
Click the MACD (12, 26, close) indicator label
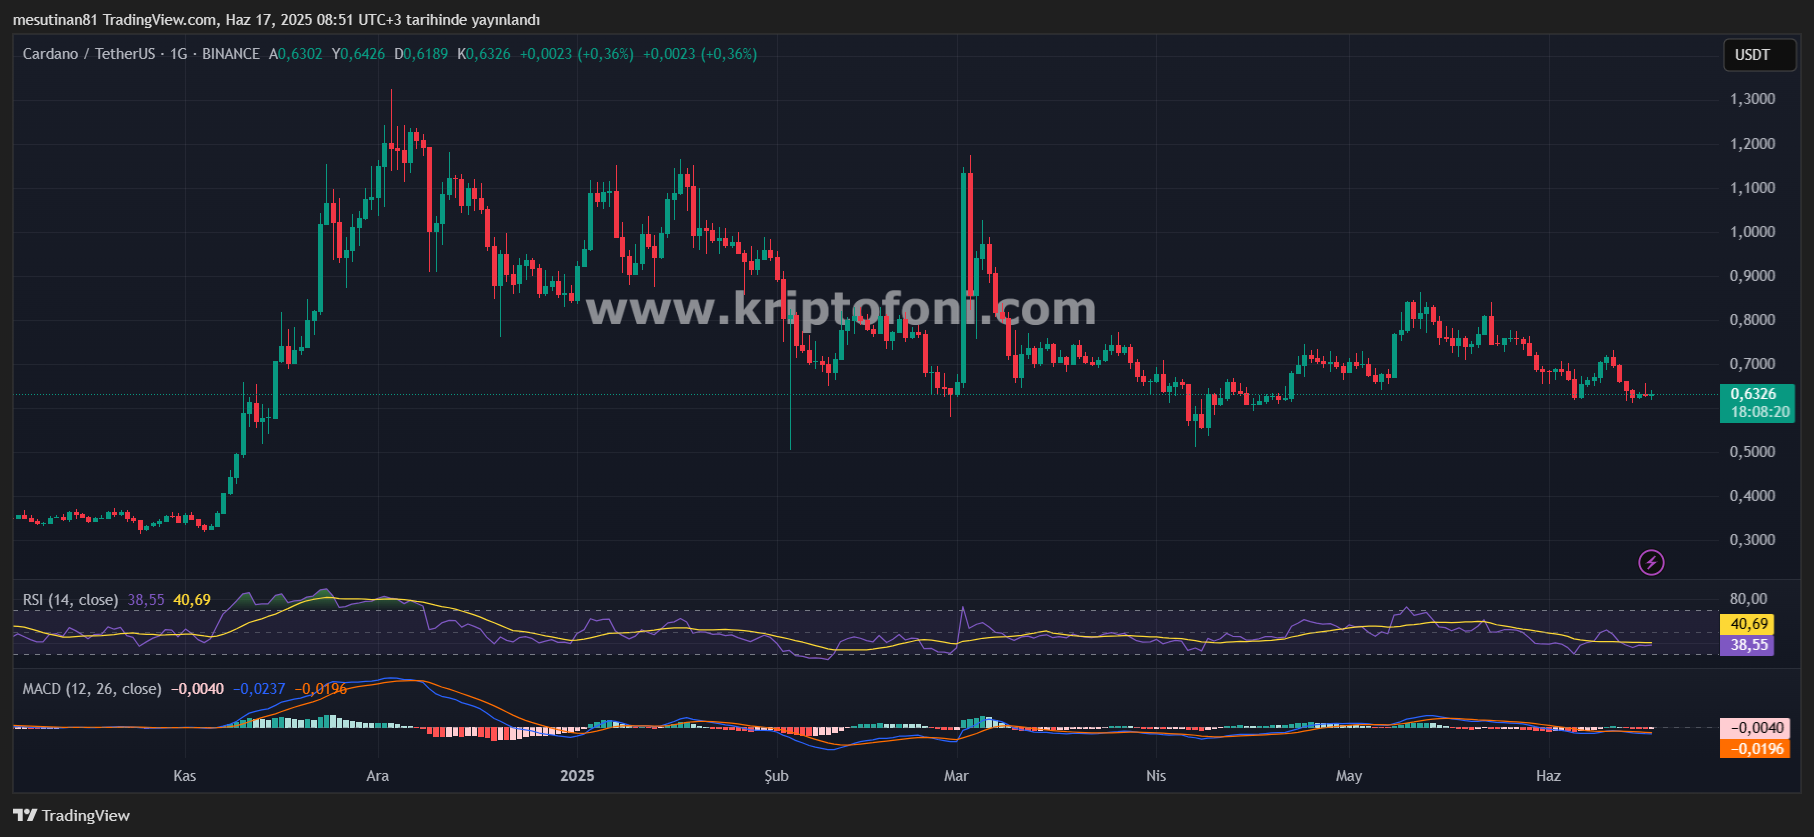tap(92, 689)
